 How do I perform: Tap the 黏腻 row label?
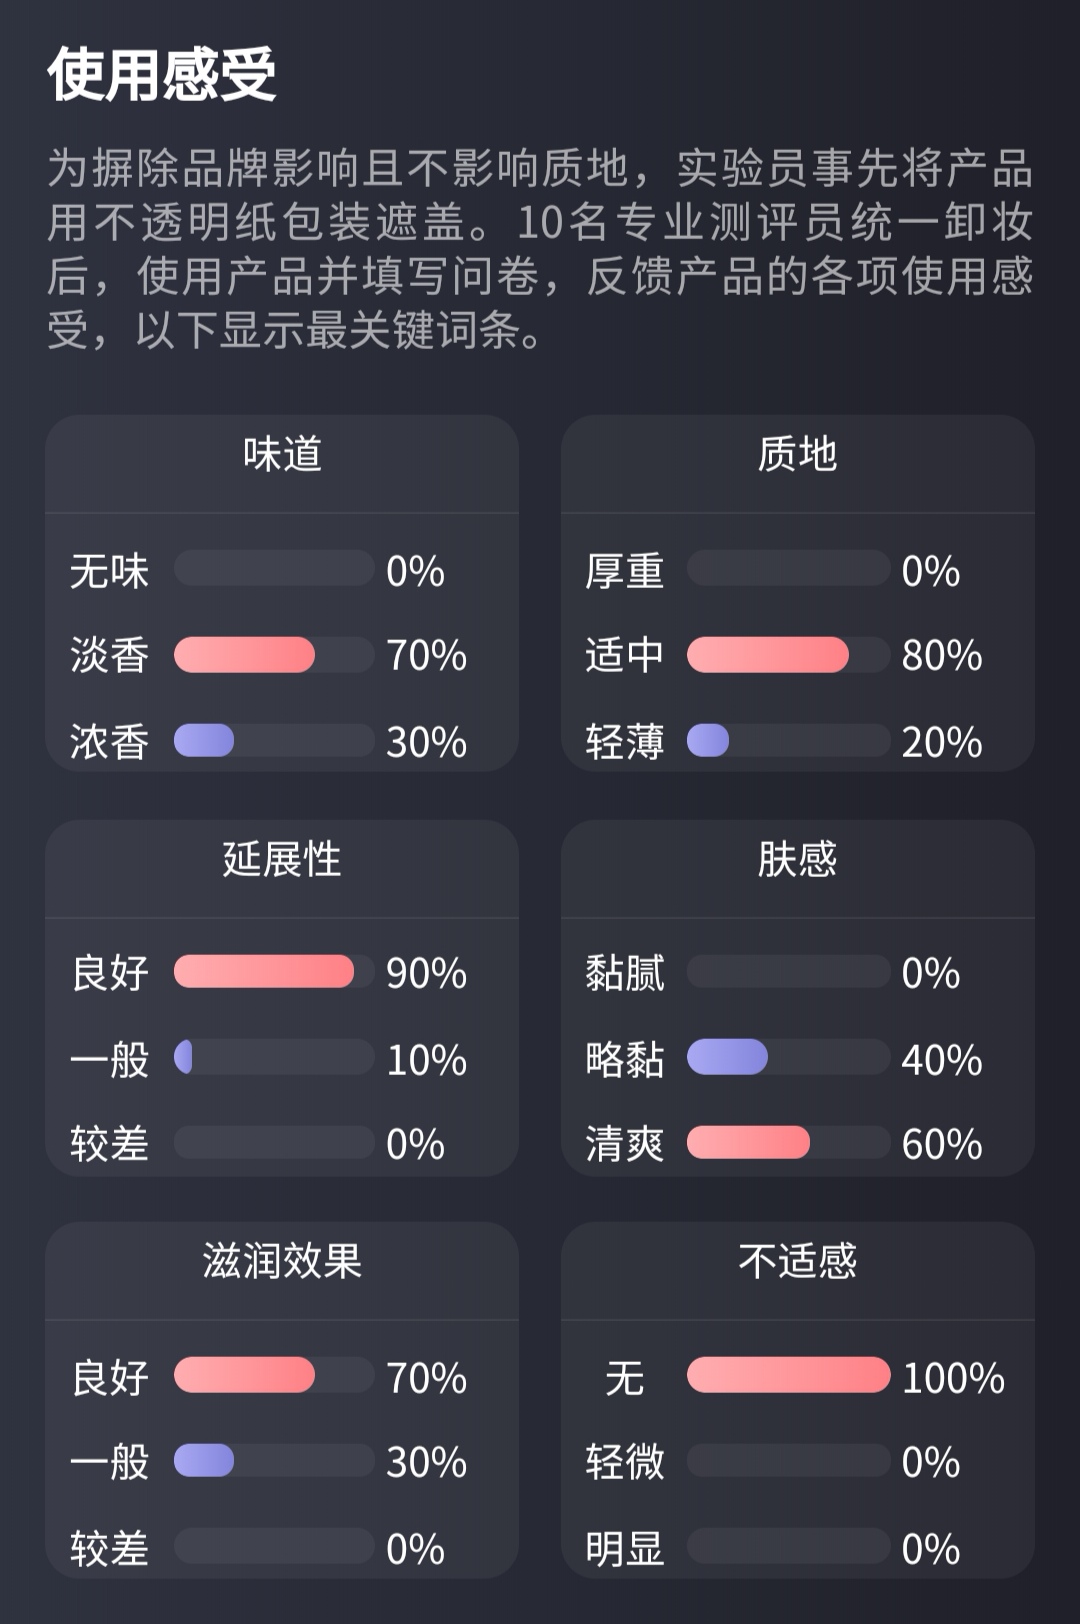625,973
